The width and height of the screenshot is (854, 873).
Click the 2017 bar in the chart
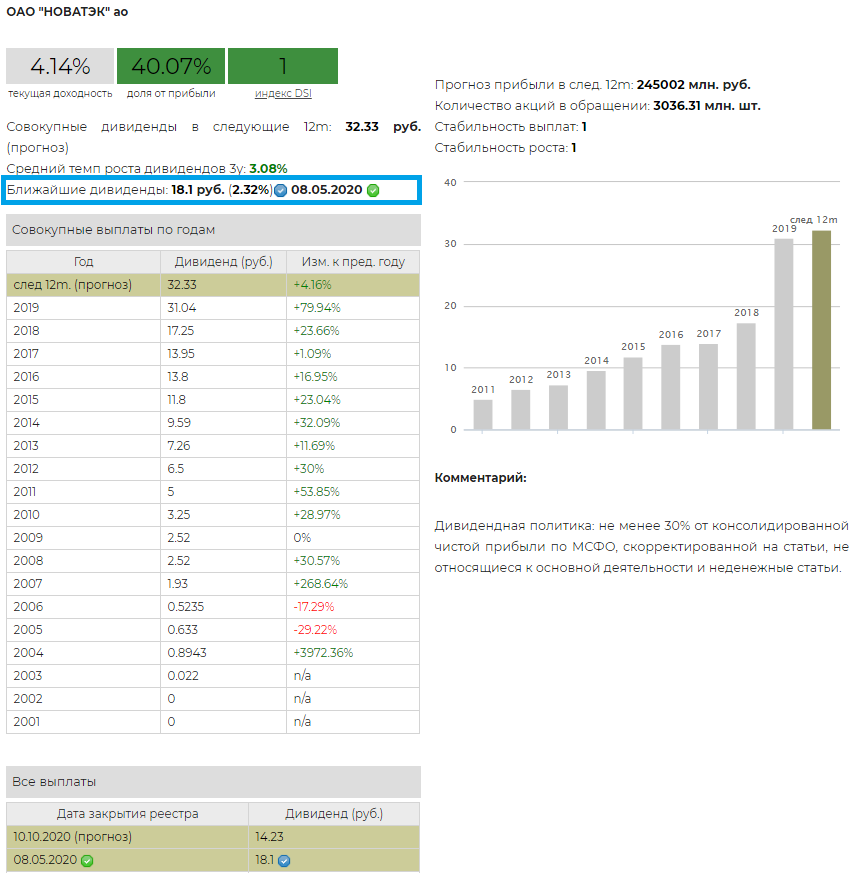[708, 386]
